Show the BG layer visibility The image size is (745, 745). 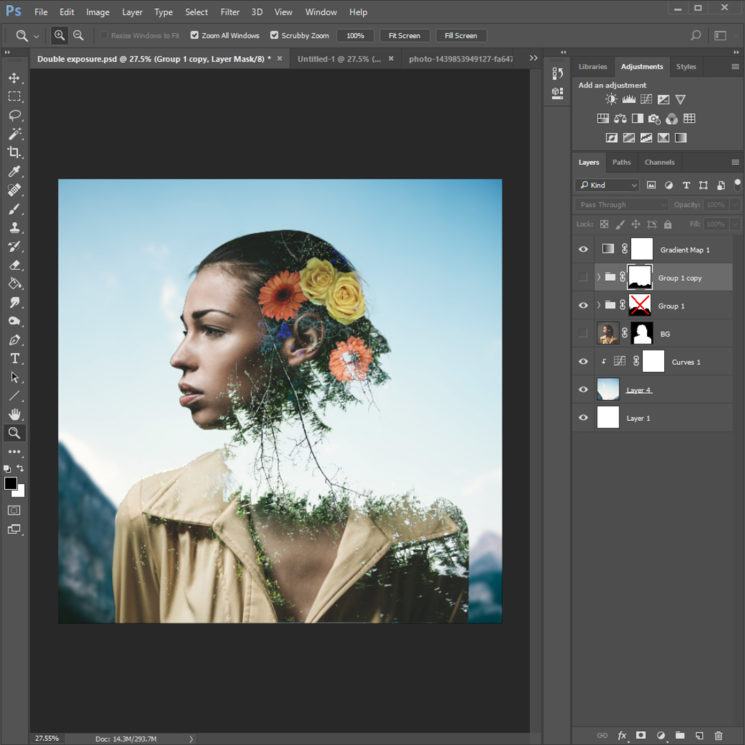pos(583,334)
